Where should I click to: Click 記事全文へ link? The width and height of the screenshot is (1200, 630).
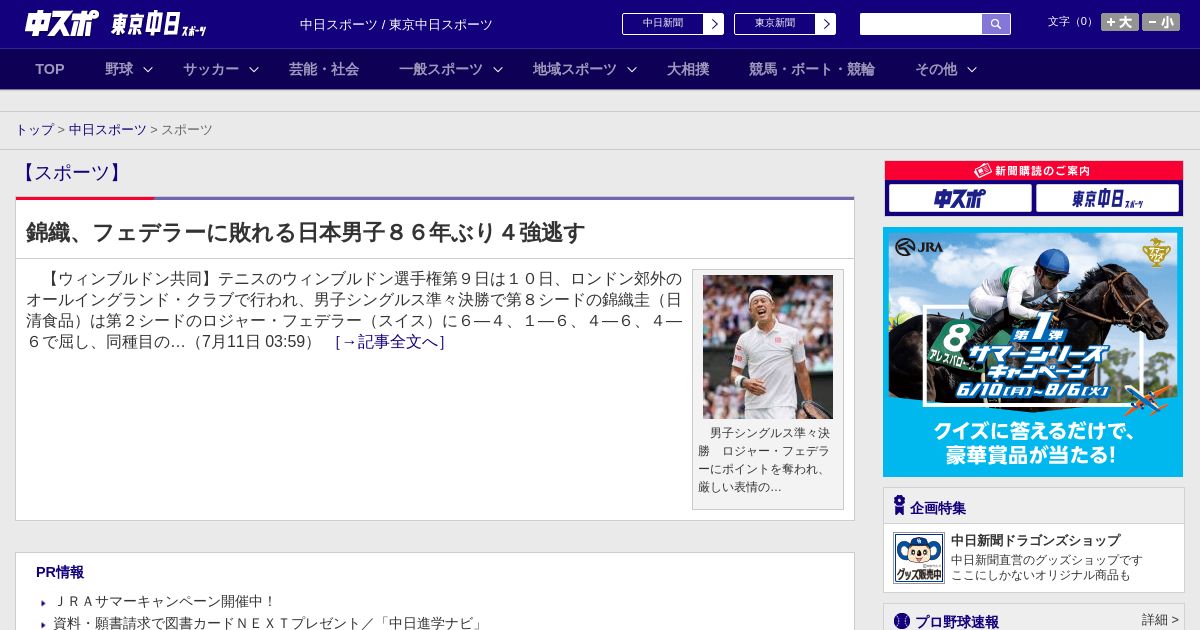390,342
